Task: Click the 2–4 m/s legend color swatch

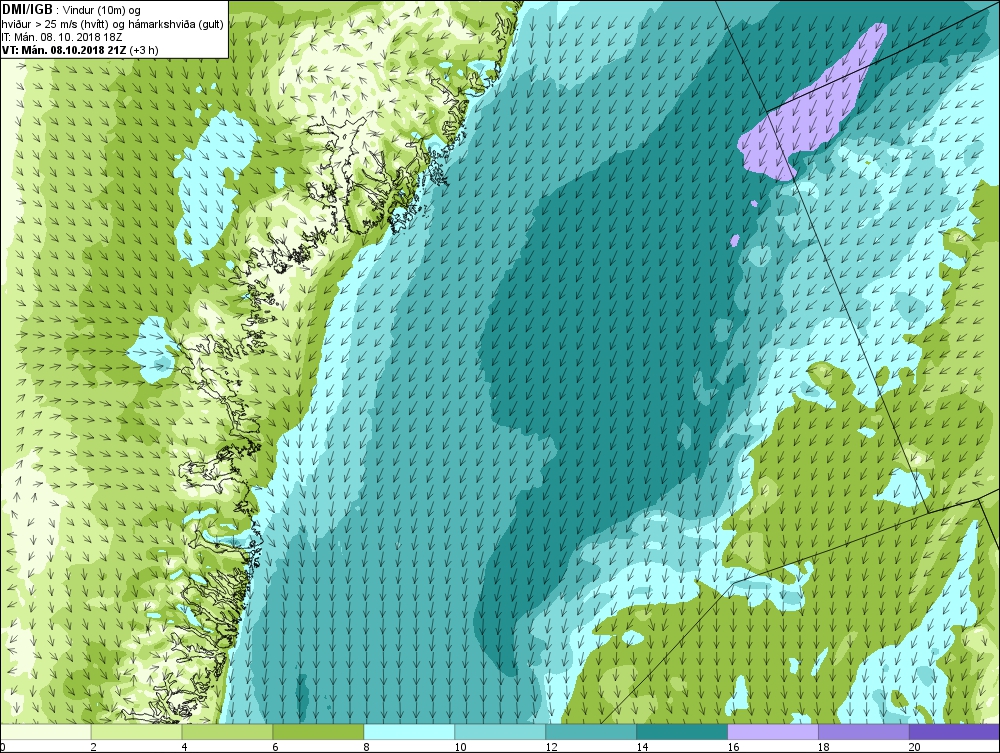Action: pos(136,732)
